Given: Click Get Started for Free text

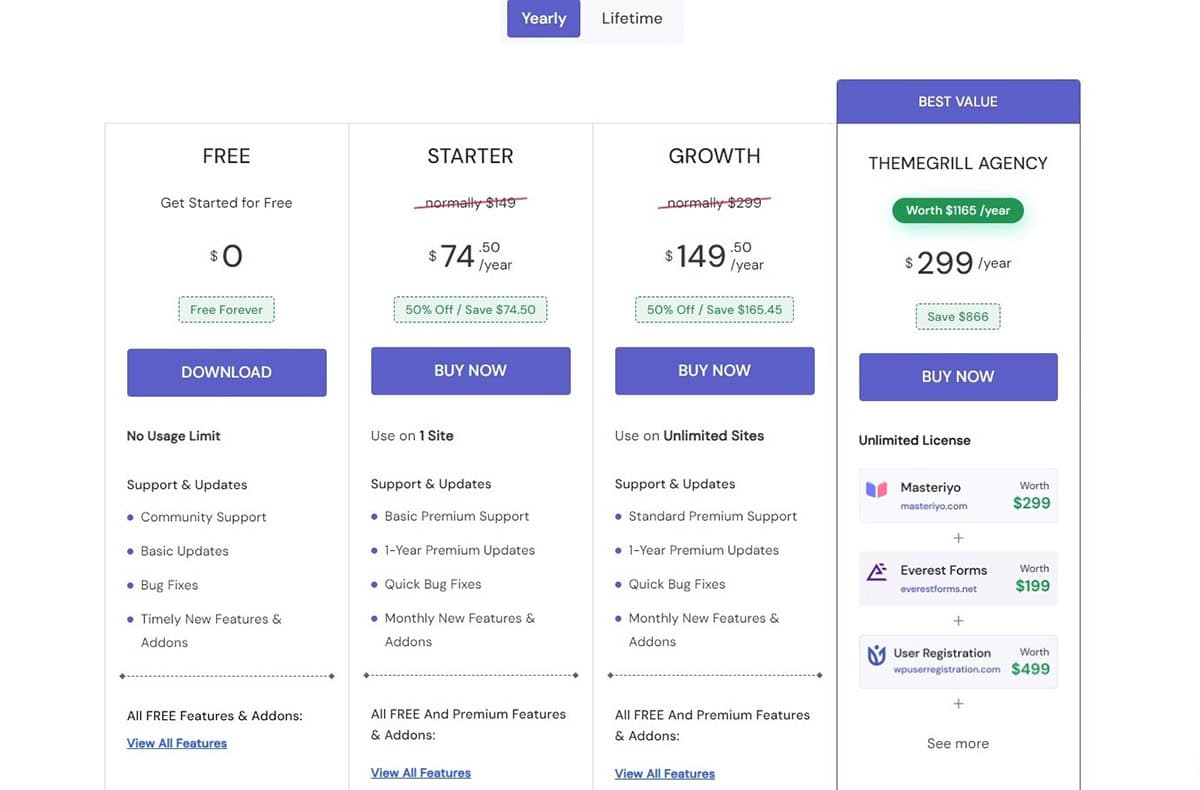Looking at the screenshot, I should (227, 203).
